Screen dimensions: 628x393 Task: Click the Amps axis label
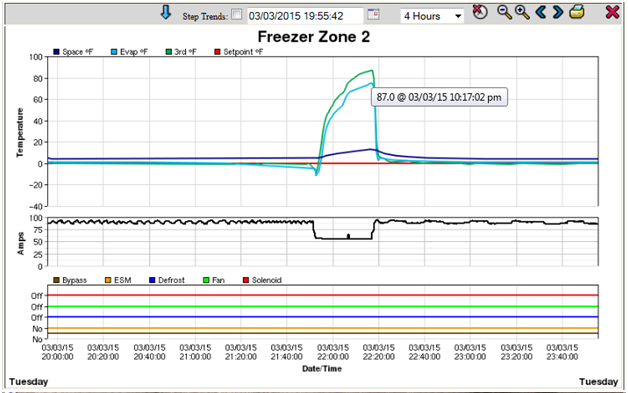point(21,243)
